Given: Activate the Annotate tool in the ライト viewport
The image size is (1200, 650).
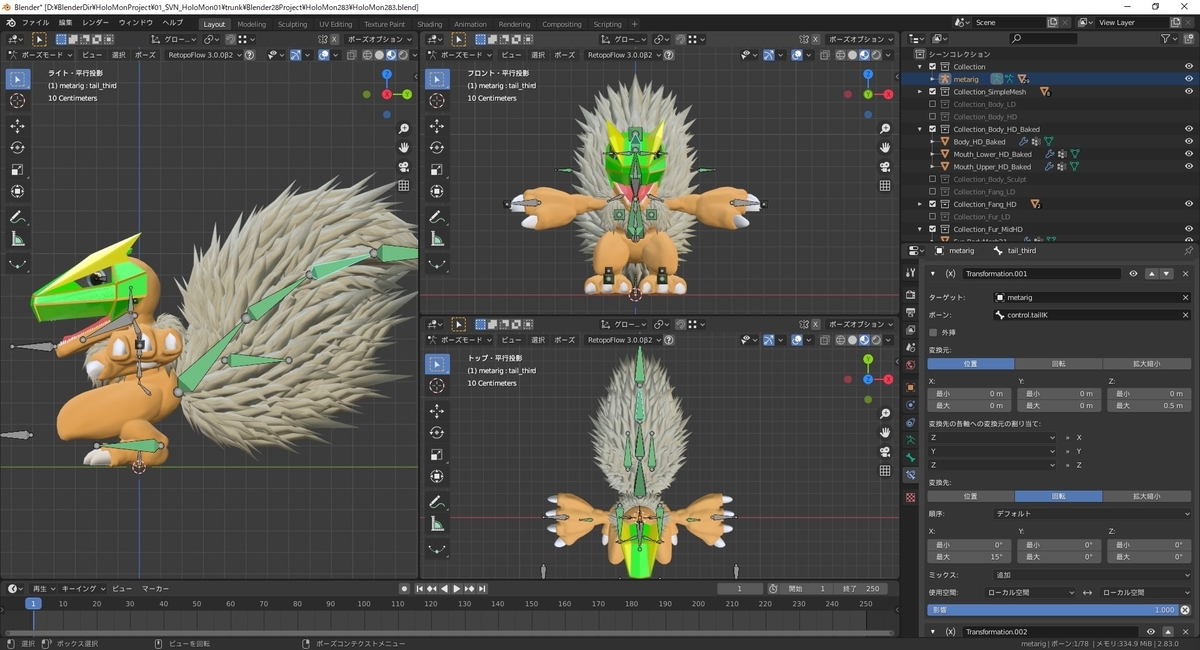Looking at the screenshot, I should tap(18, 217).
